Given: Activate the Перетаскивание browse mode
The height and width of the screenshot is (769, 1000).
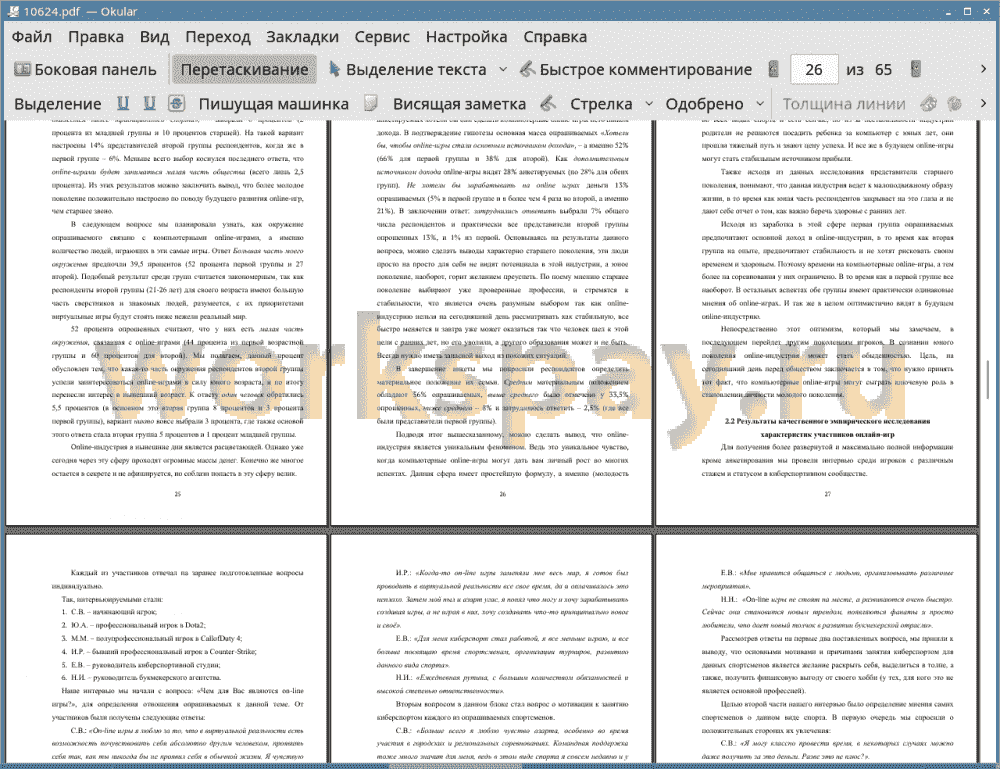Looking at the screenshot, I should (244, 70).
